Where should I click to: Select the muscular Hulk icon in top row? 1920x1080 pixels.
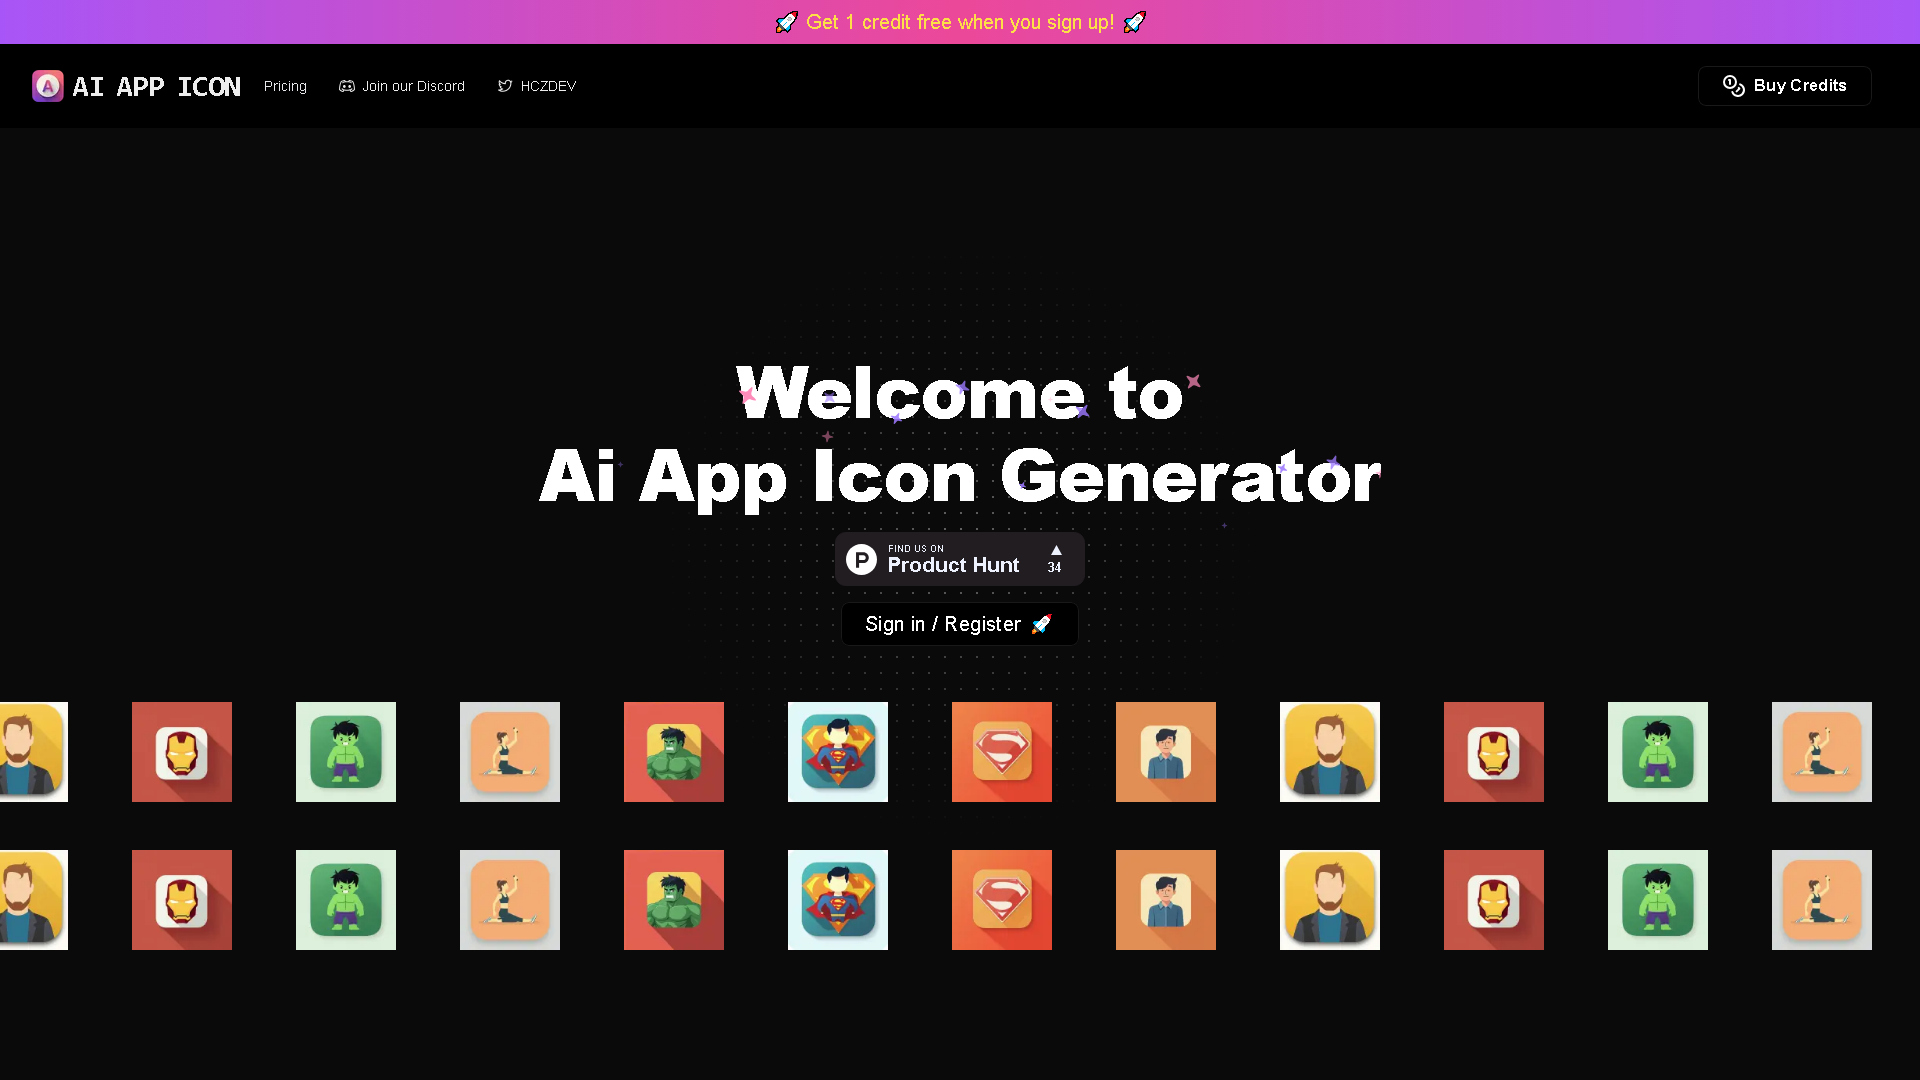[674, 752]
